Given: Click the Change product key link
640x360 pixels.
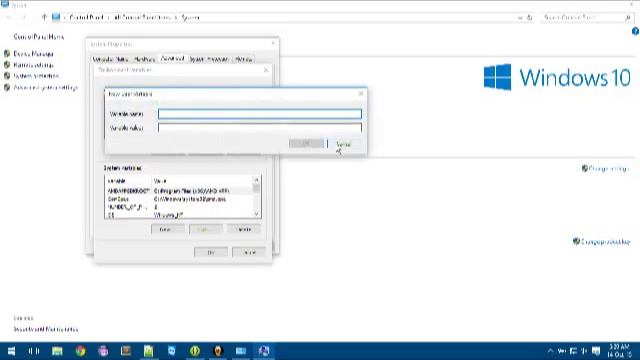Looking at the screenshot, I should (605, 242).
